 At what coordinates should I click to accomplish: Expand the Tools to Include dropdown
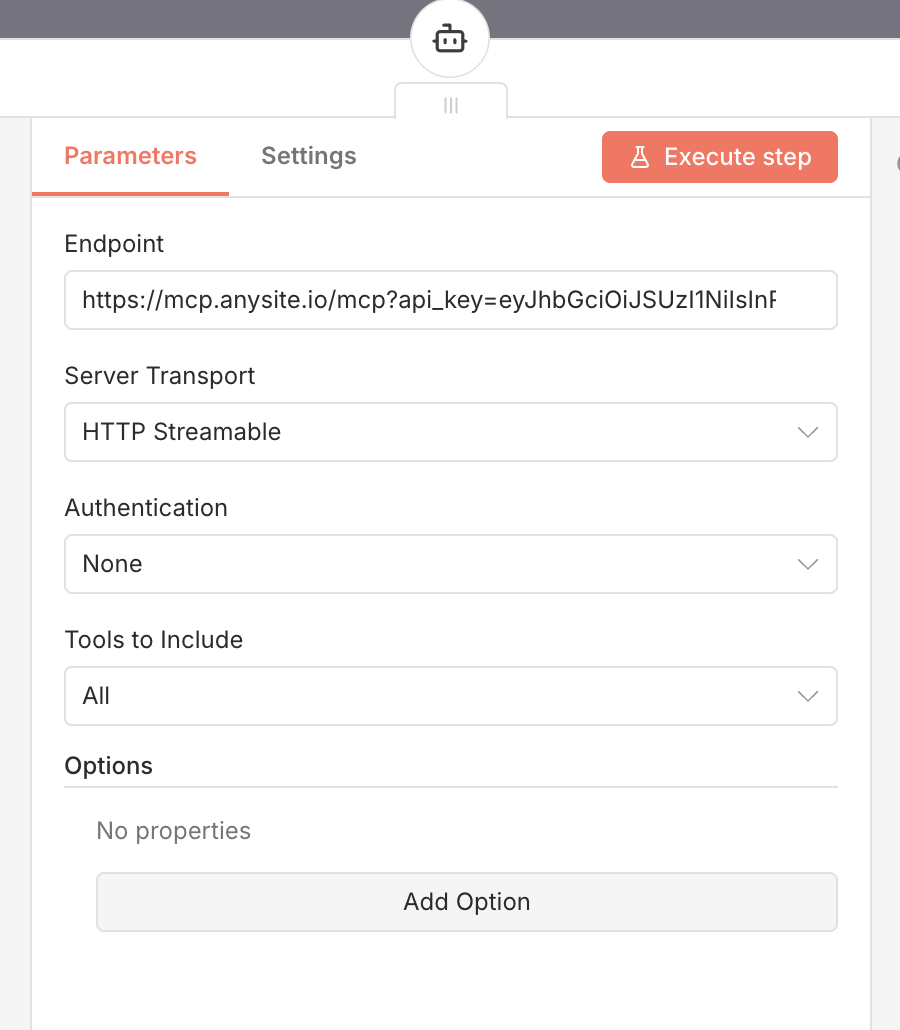[450, 696]
